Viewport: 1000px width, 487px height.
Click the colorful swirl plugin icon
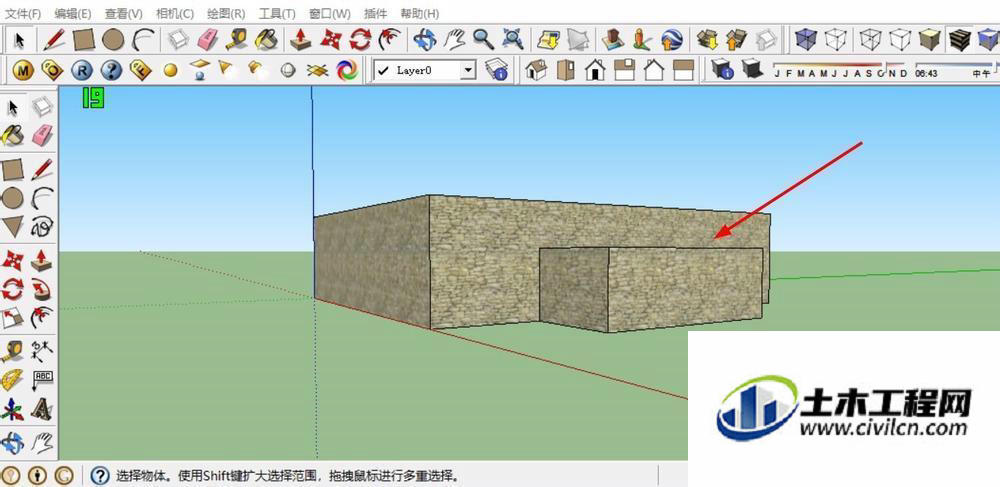347,70
